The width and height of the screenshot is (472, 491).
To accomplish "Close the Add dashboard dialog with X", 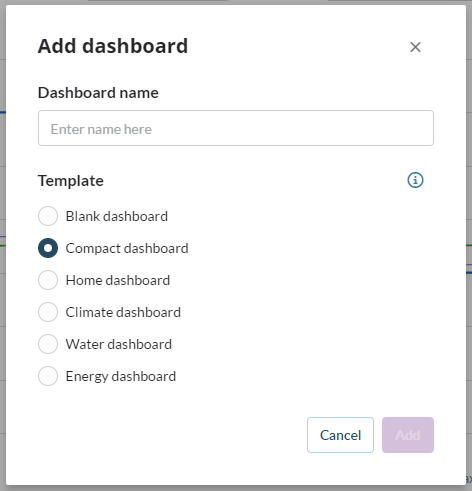I will click(415, 47).
